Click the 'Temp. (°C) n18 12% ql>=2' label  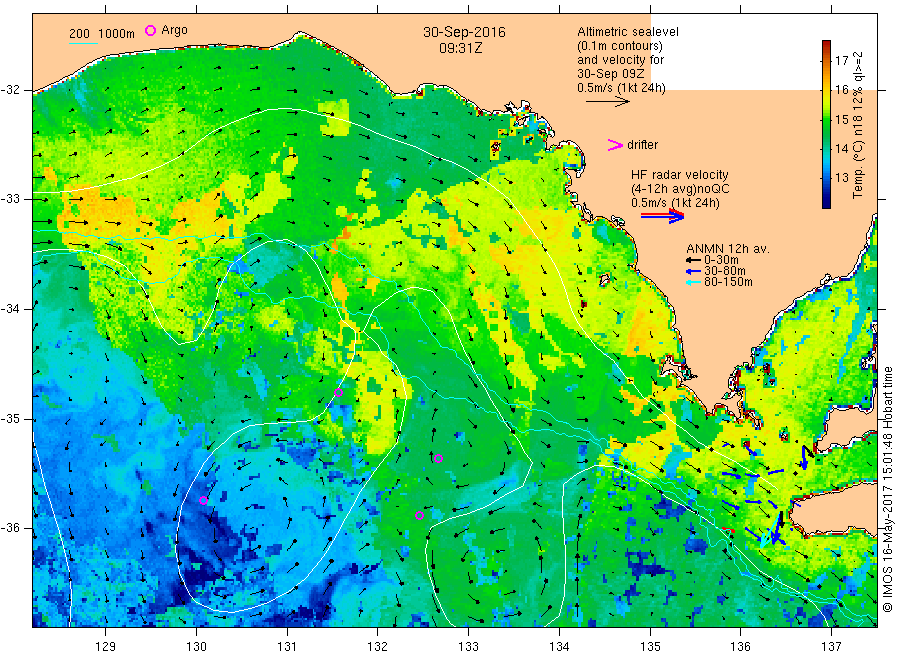858,125
